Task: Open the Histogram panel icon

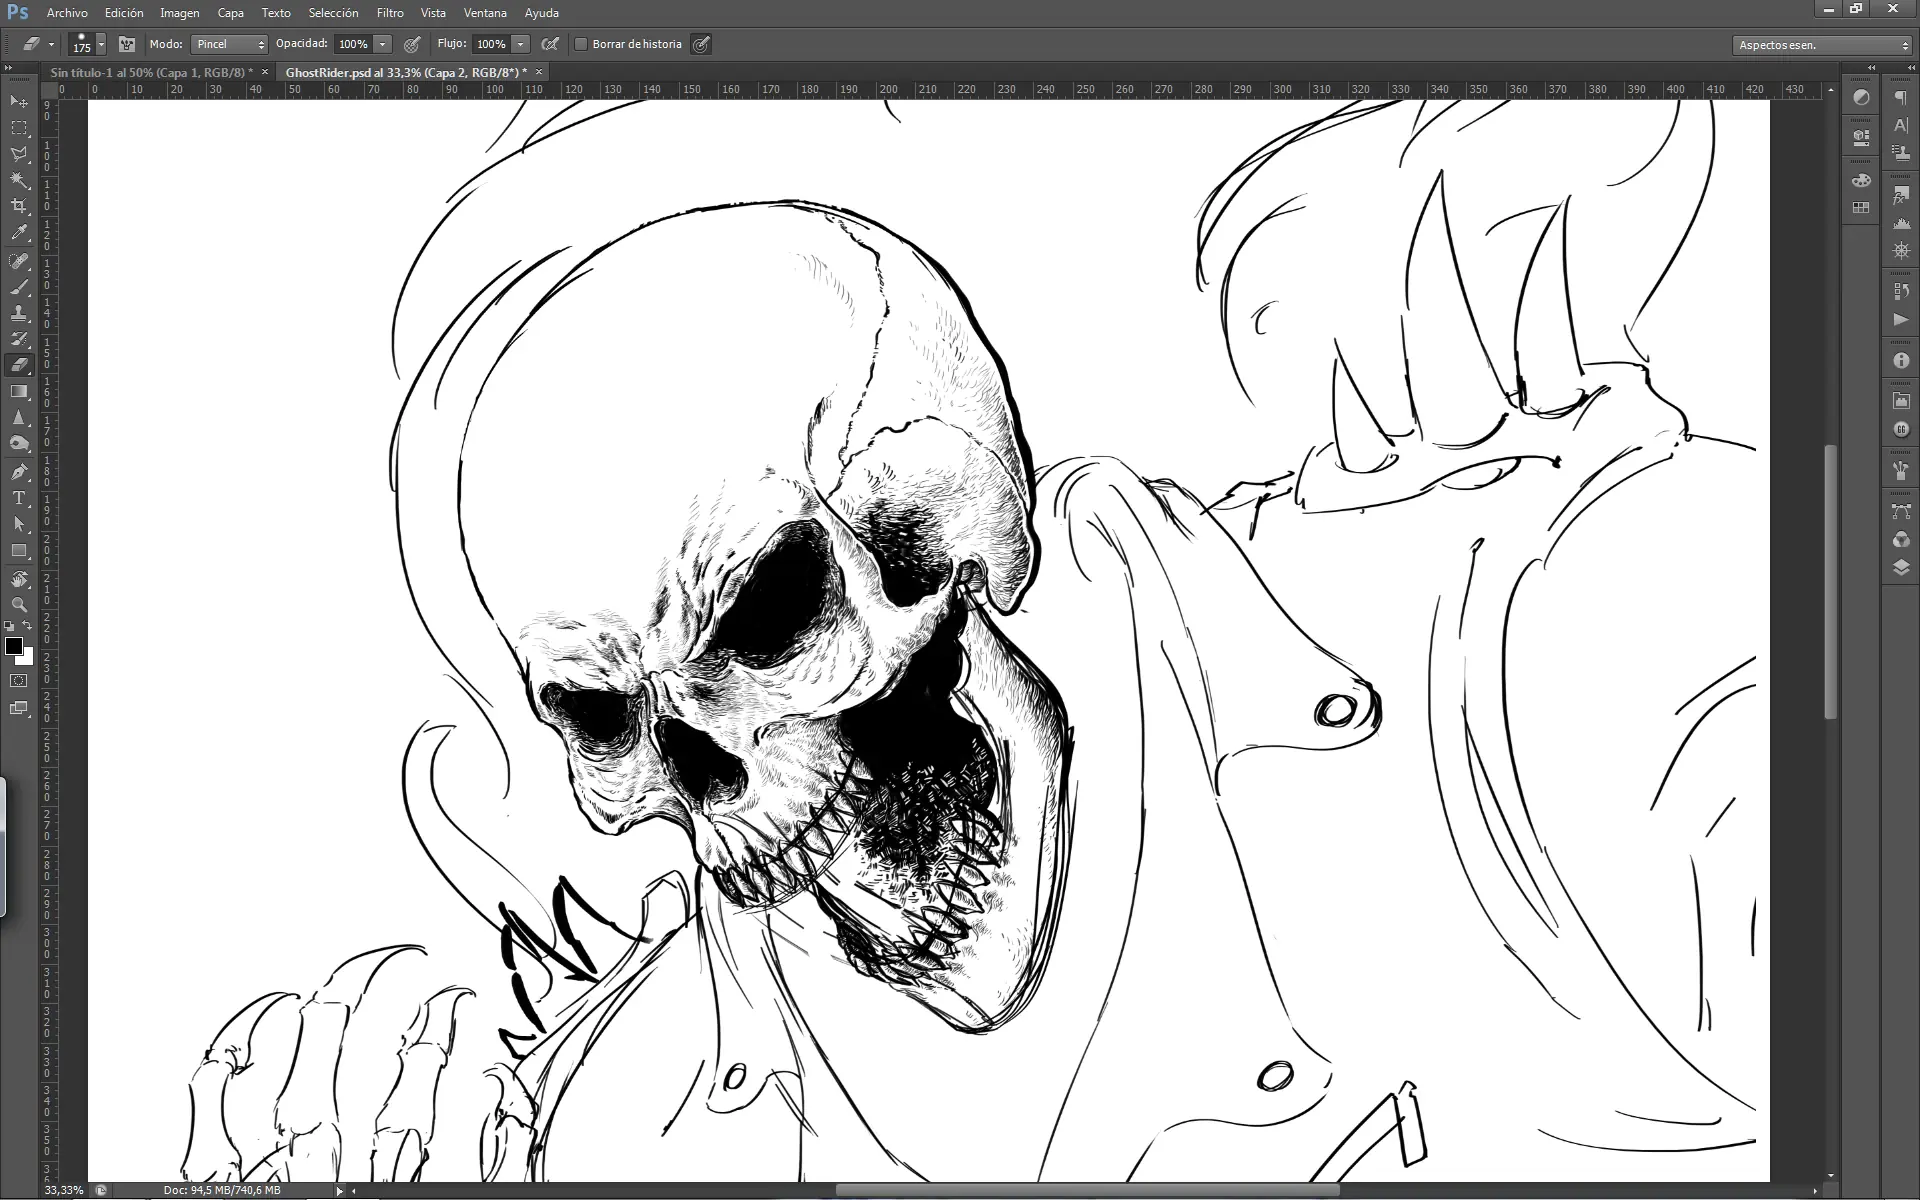Action: tap(1901, 223)
